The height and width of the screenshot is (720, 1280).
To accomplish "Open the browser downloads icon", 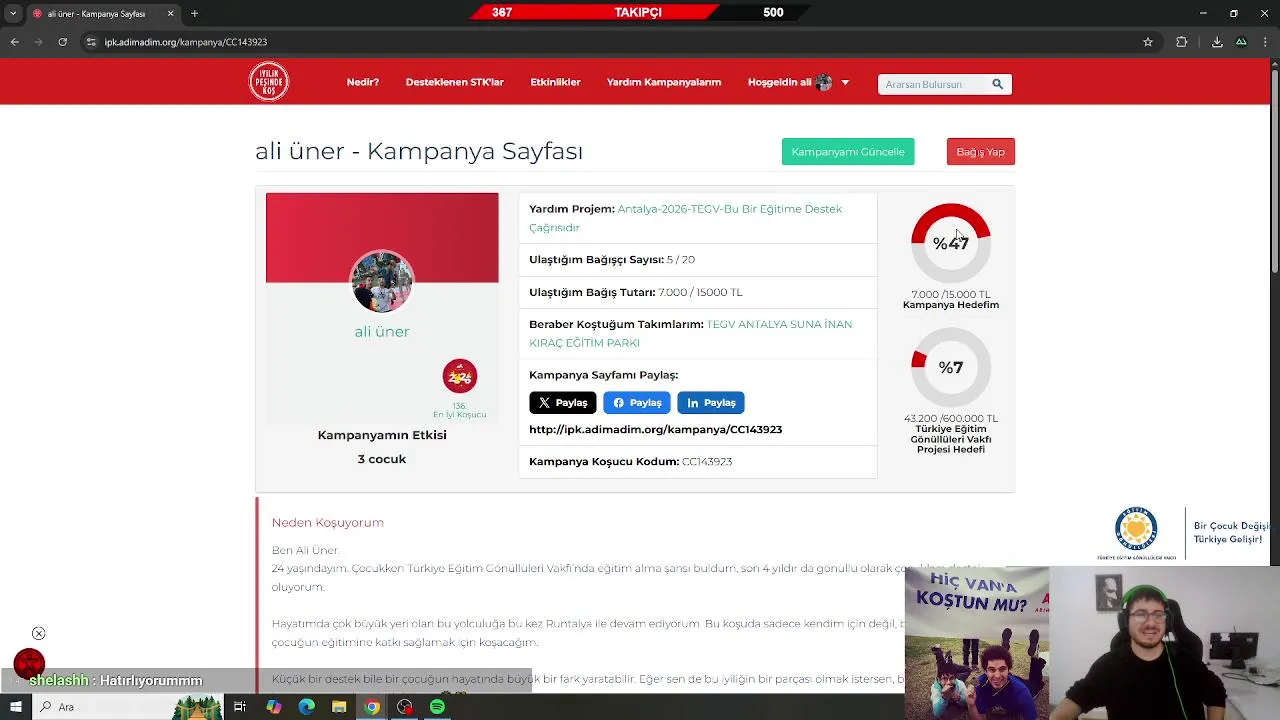I will [1217, 42].
